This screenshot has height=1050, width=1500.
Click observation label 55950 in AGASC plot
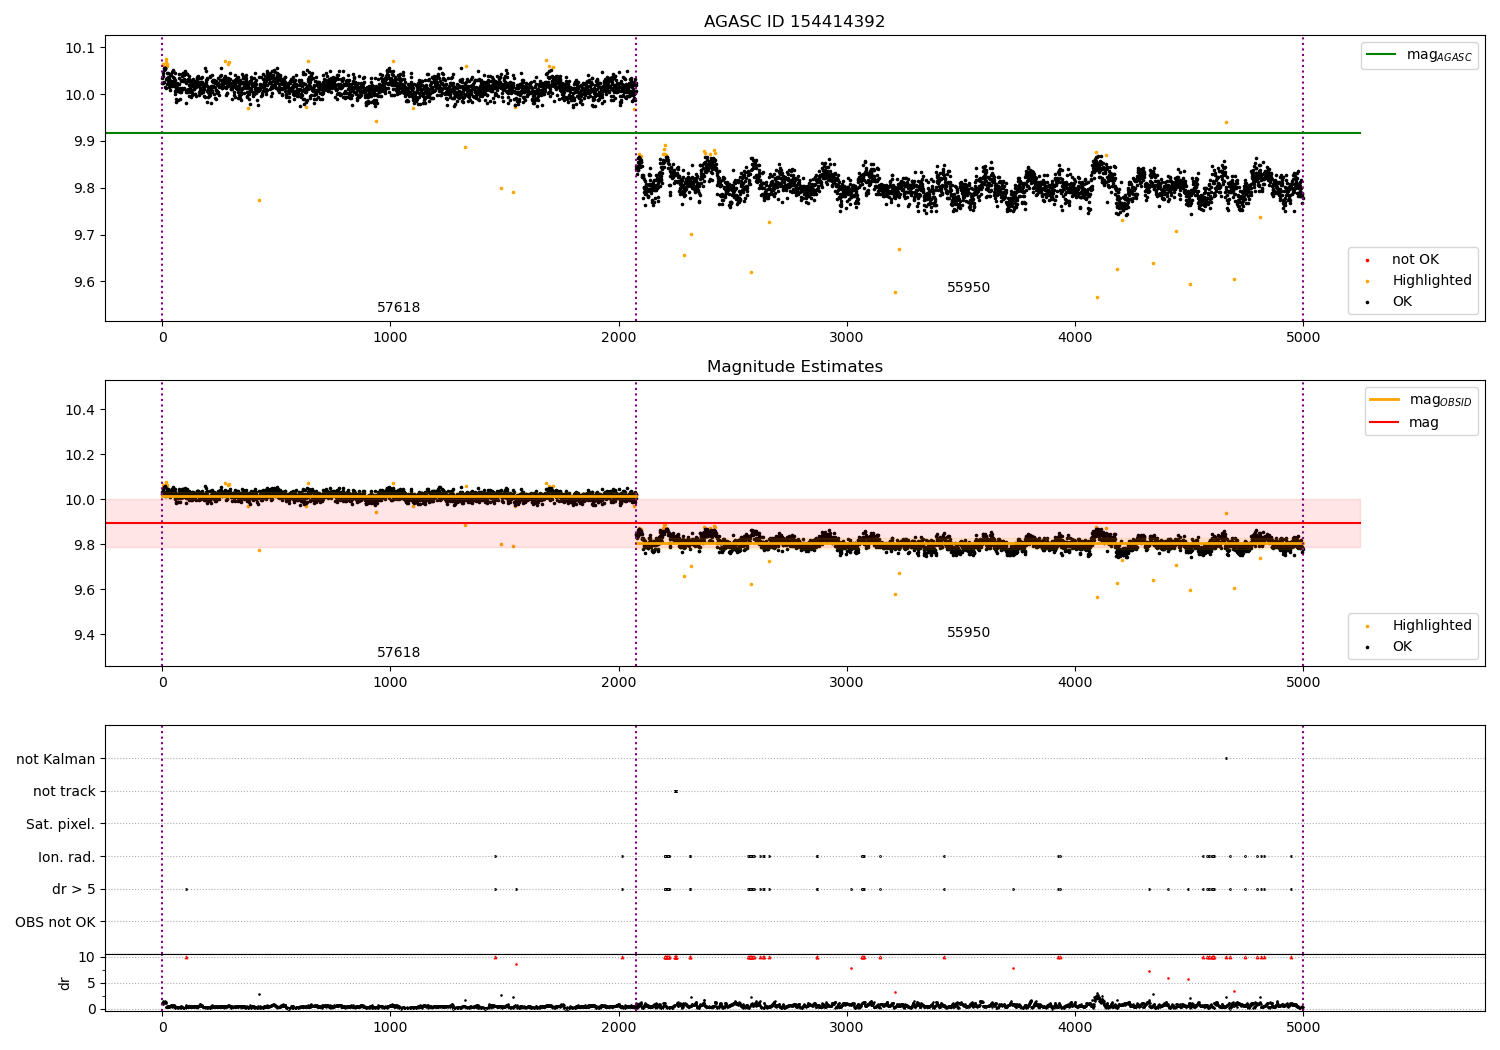coord(968,288)
